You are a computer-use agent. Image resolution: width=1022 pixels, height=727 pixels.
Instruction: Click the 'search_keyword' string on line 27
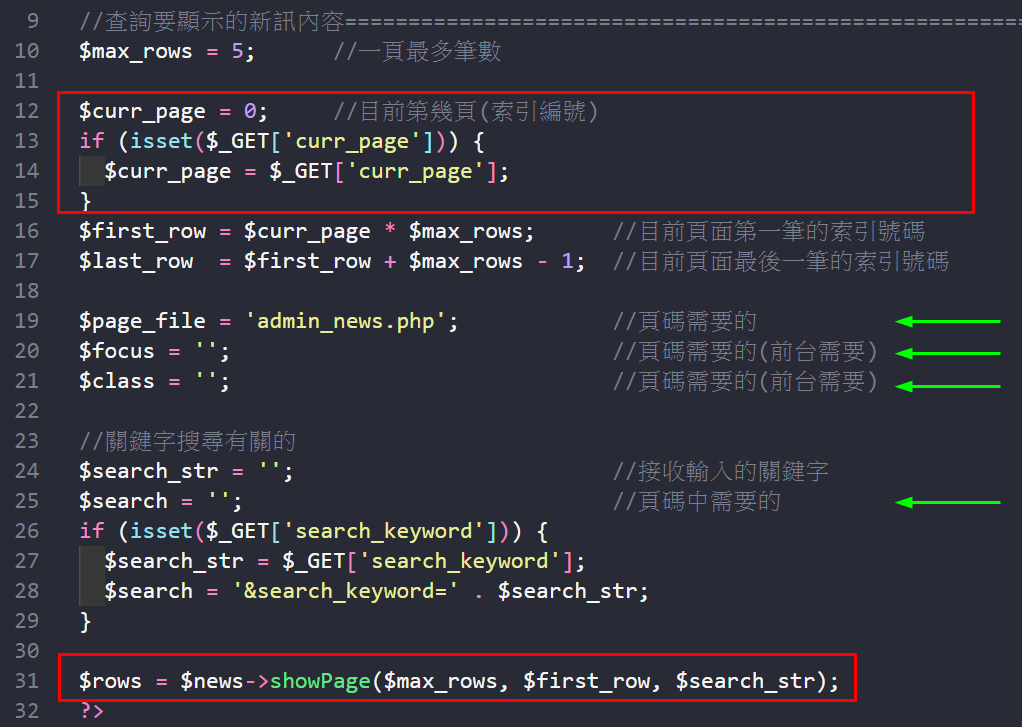click(x=474, y=561)
